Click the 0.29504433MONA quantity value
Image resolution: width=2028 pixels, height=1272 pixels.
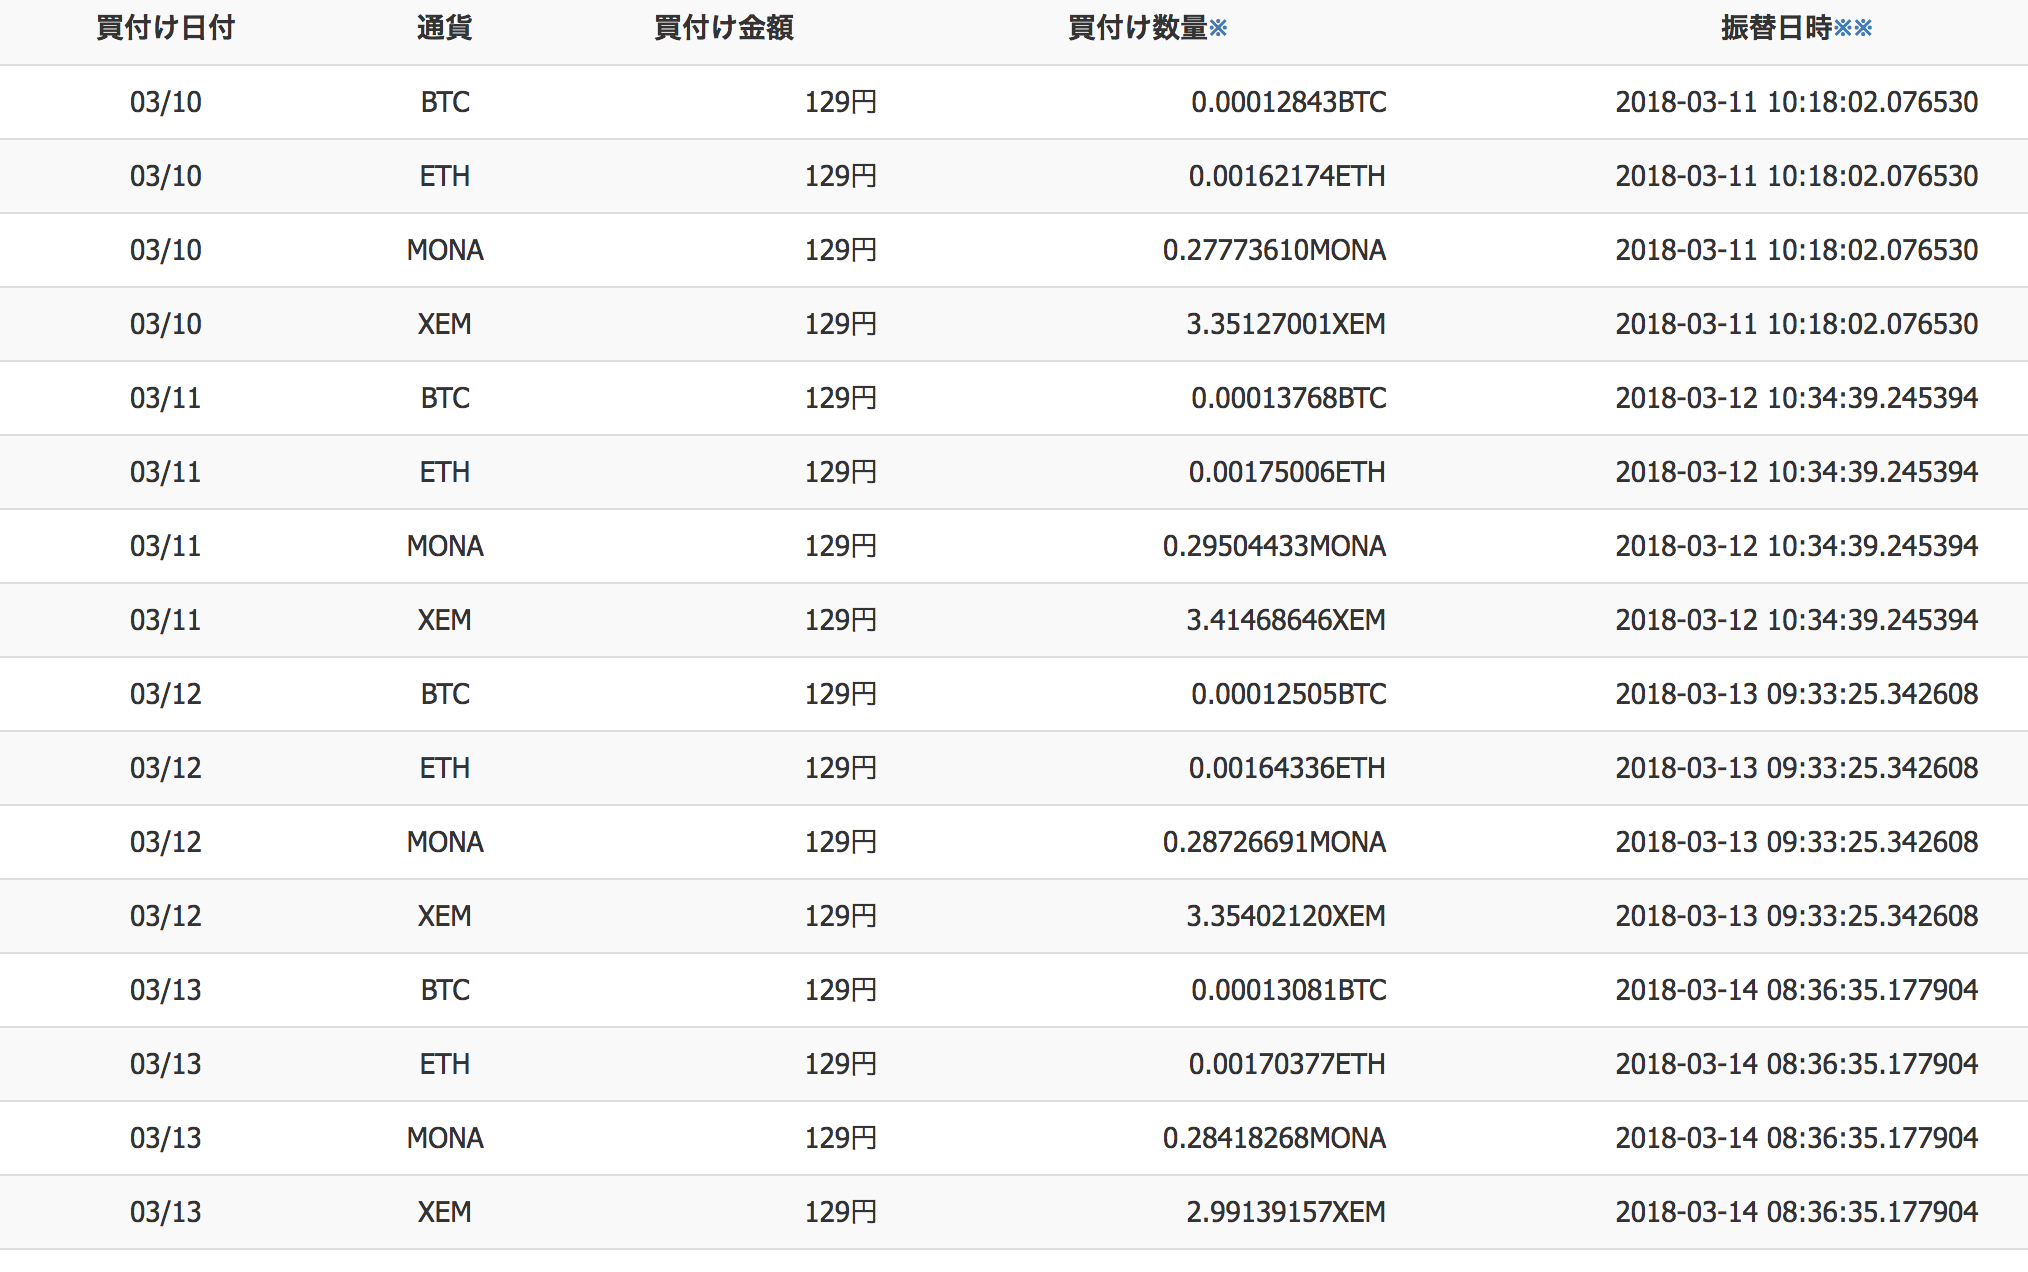(1274, 546)
